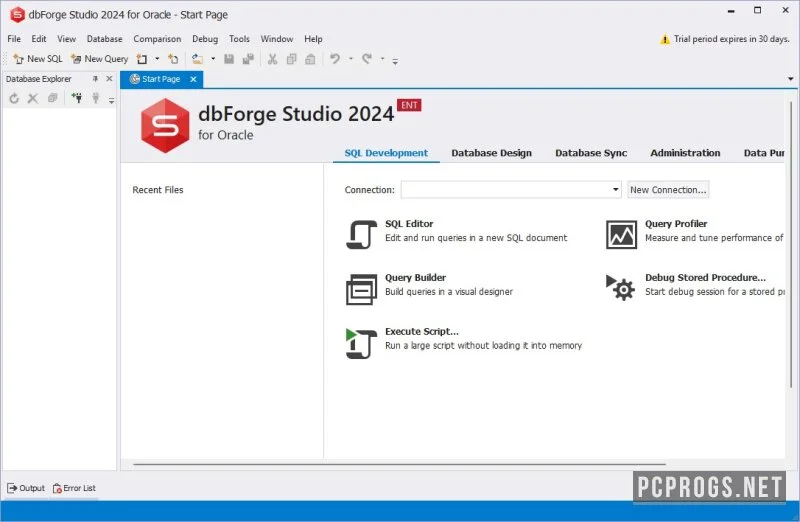Switch to the Database Design tab
800x522 pixels.
491,153
